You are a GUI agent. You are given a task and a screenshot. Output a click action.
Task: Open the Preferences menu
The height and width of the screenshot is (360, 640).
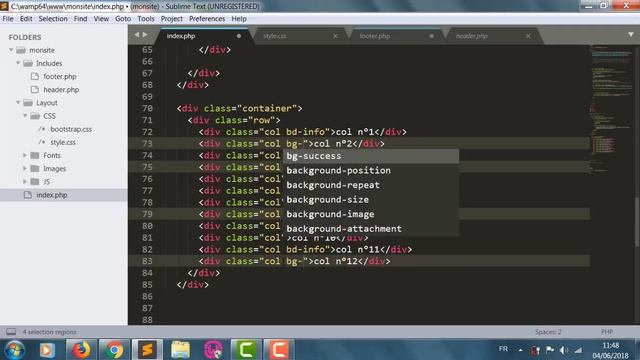tap(207, 19)
